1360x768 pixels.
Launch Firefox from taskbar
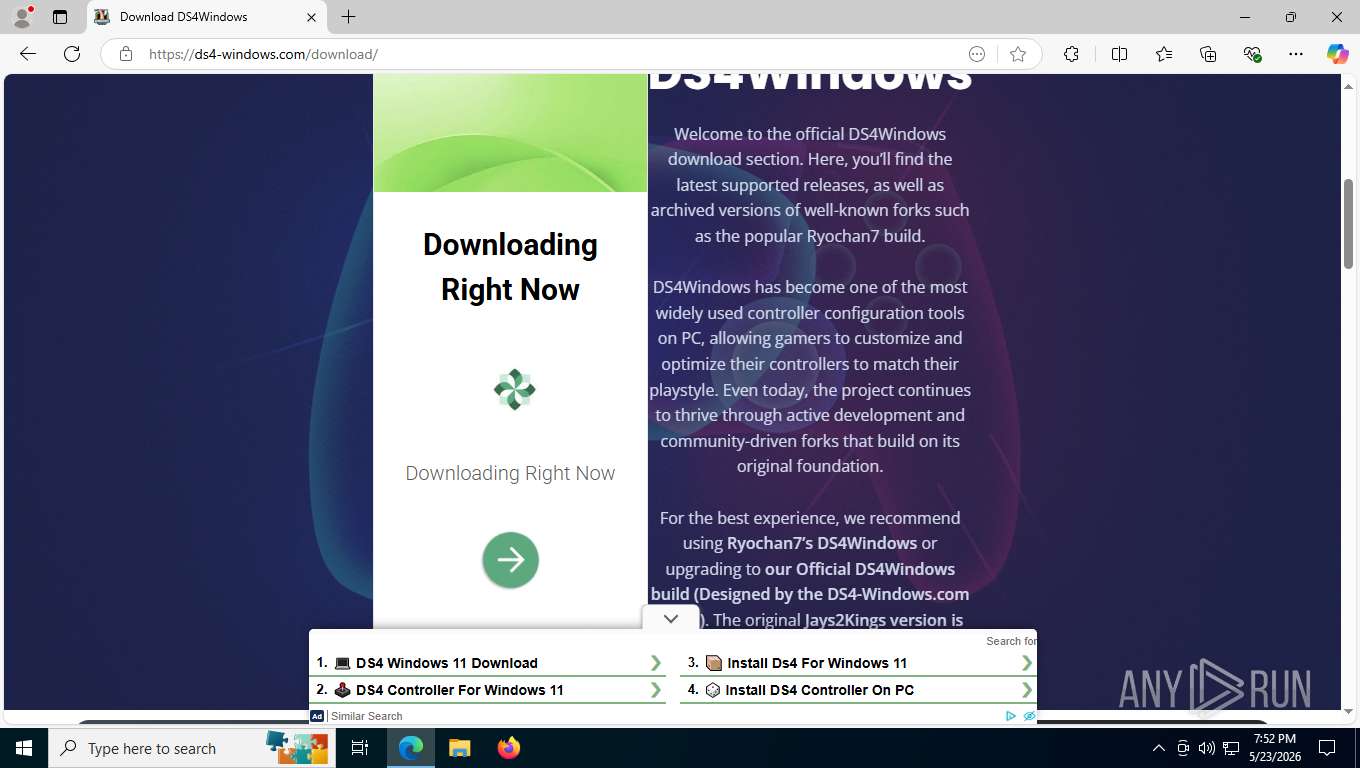tap(509, 748)
